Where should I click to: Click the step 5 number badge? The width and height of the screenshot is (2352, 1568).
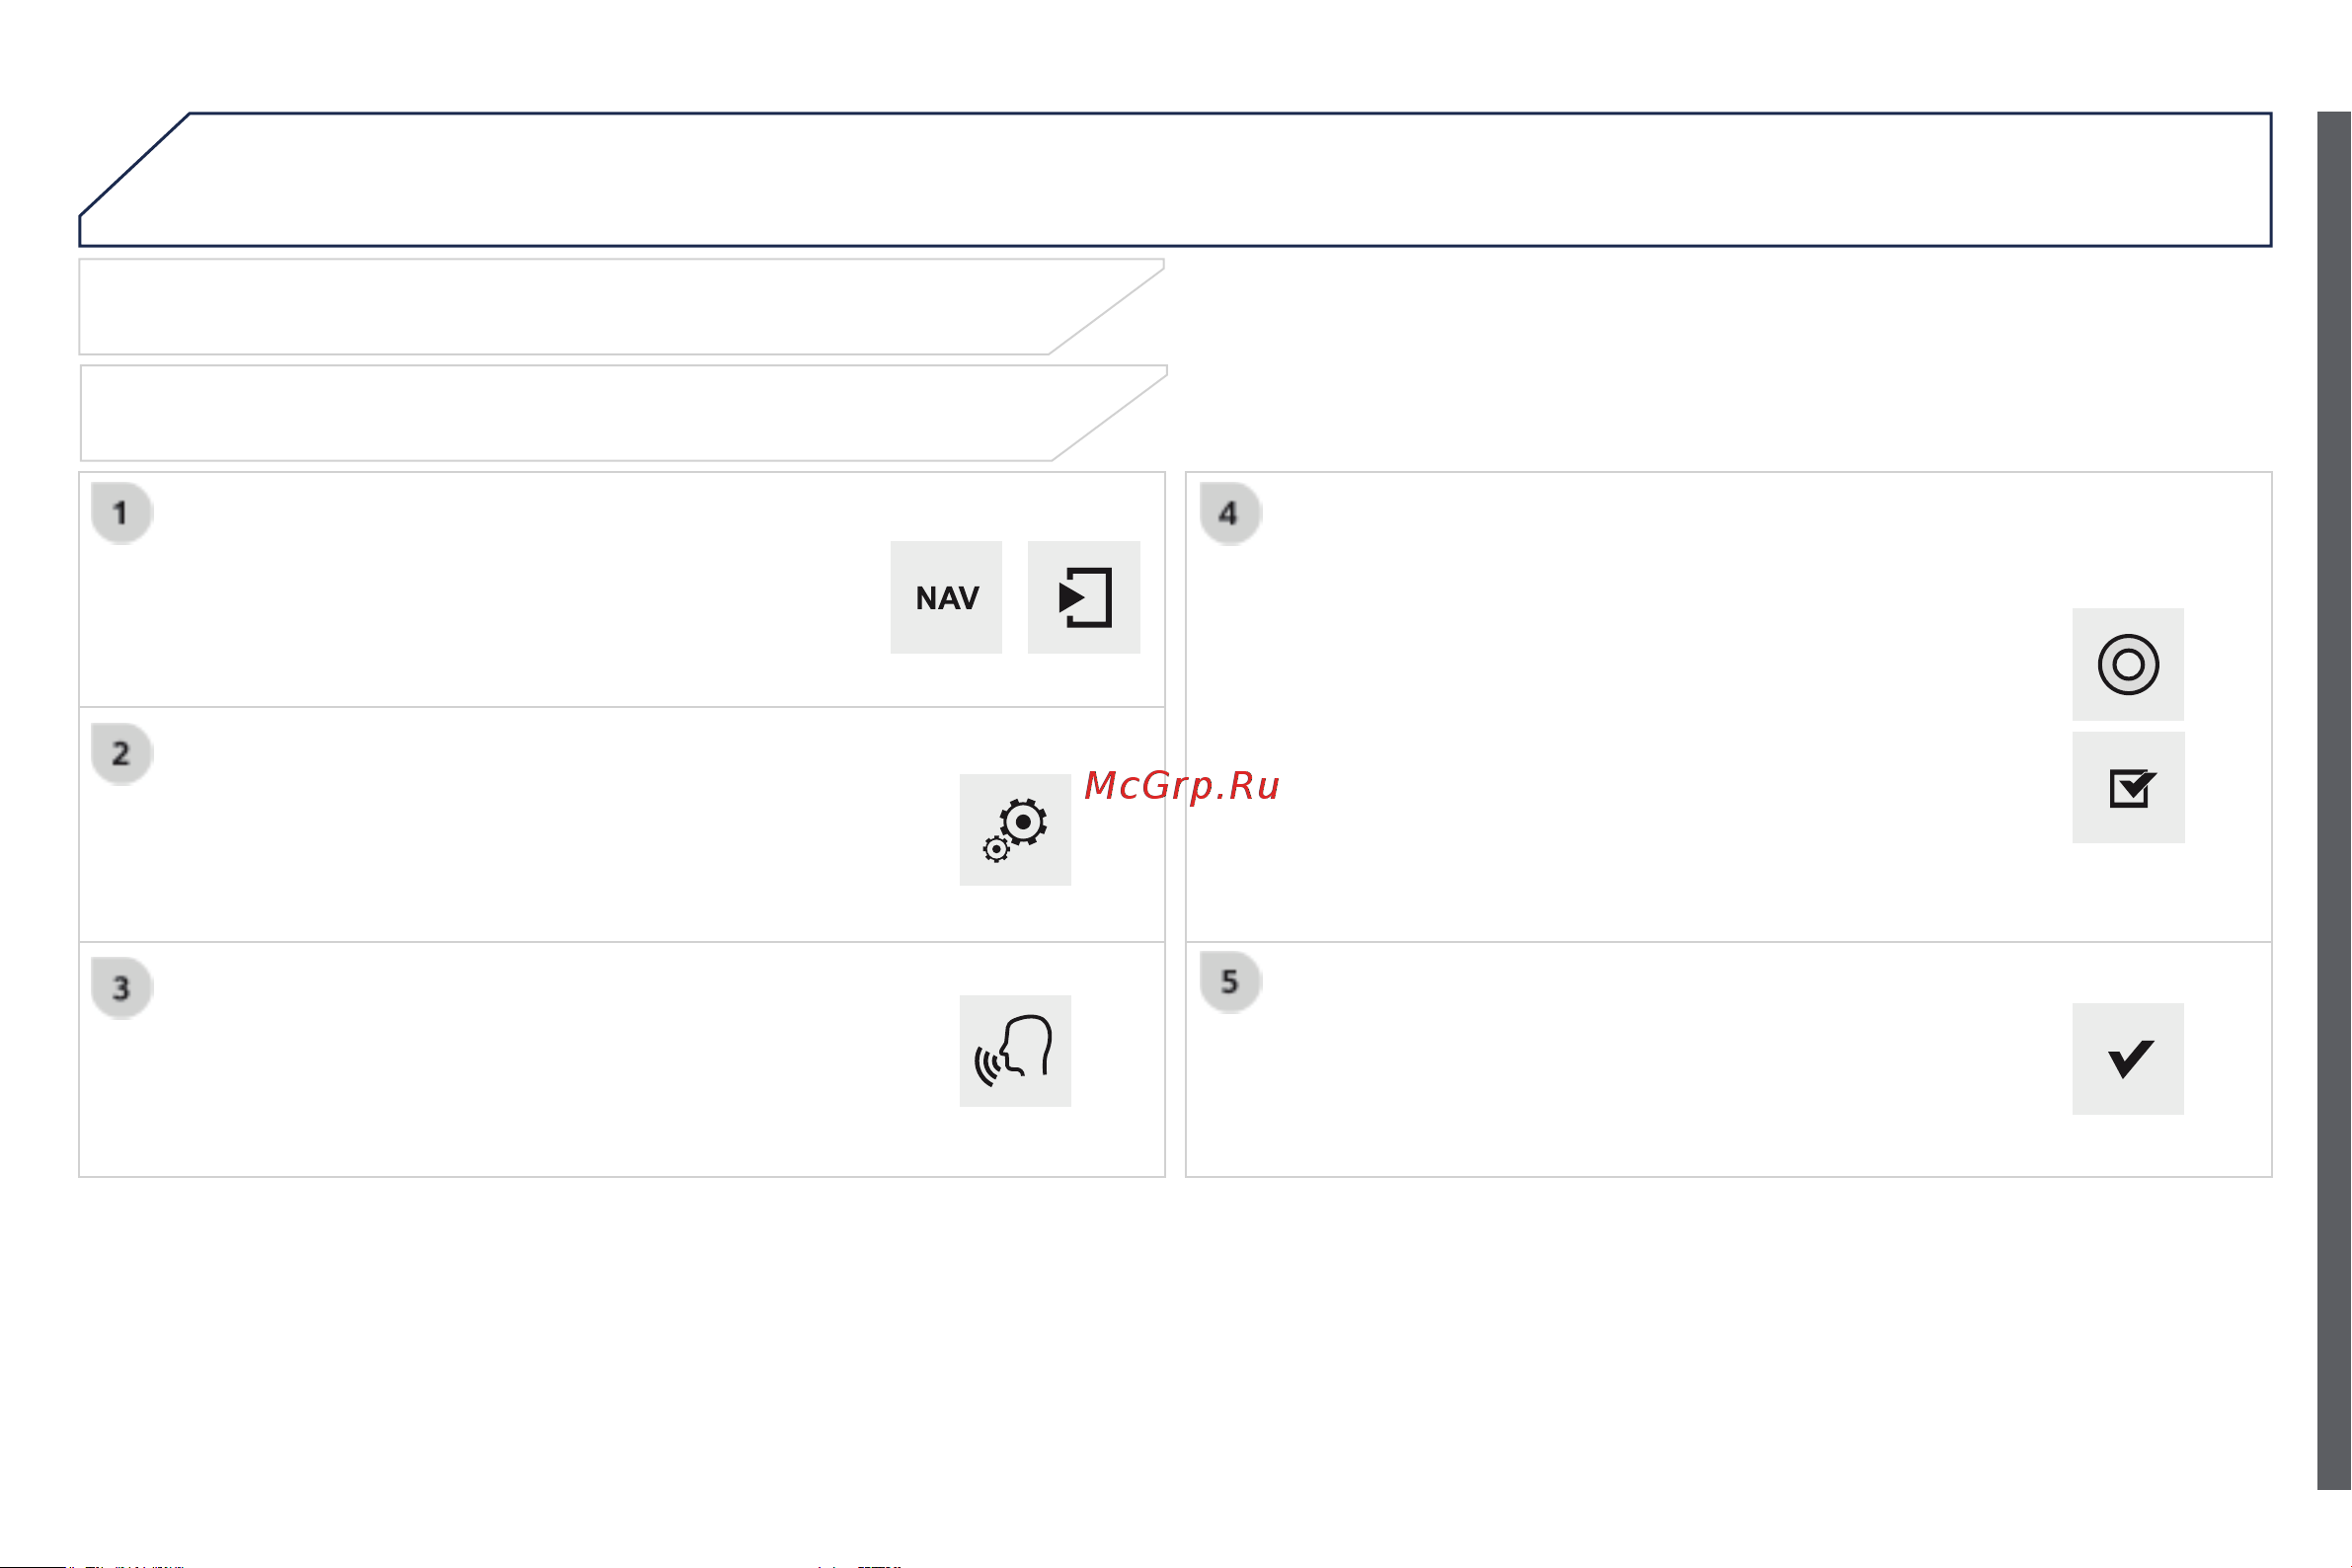pos(1229,981)
